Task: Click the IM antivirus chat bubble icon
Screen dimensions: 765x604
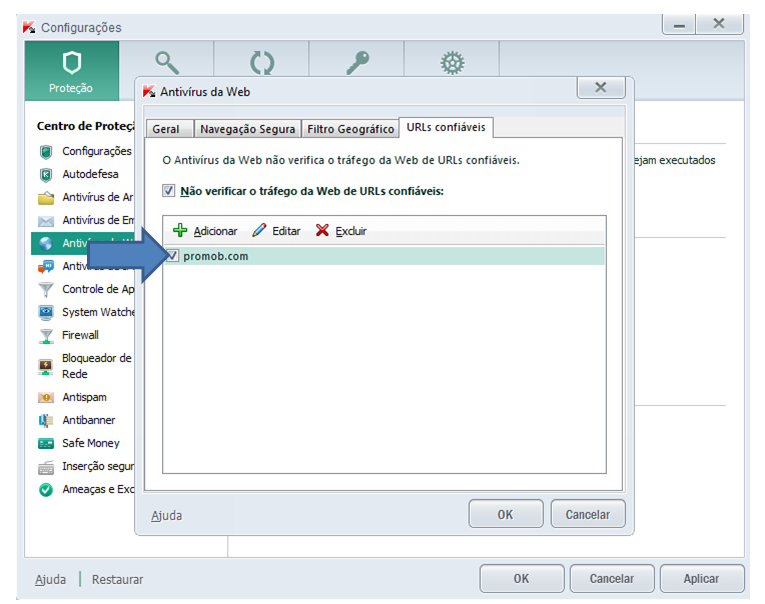Action: click(46, 266)
